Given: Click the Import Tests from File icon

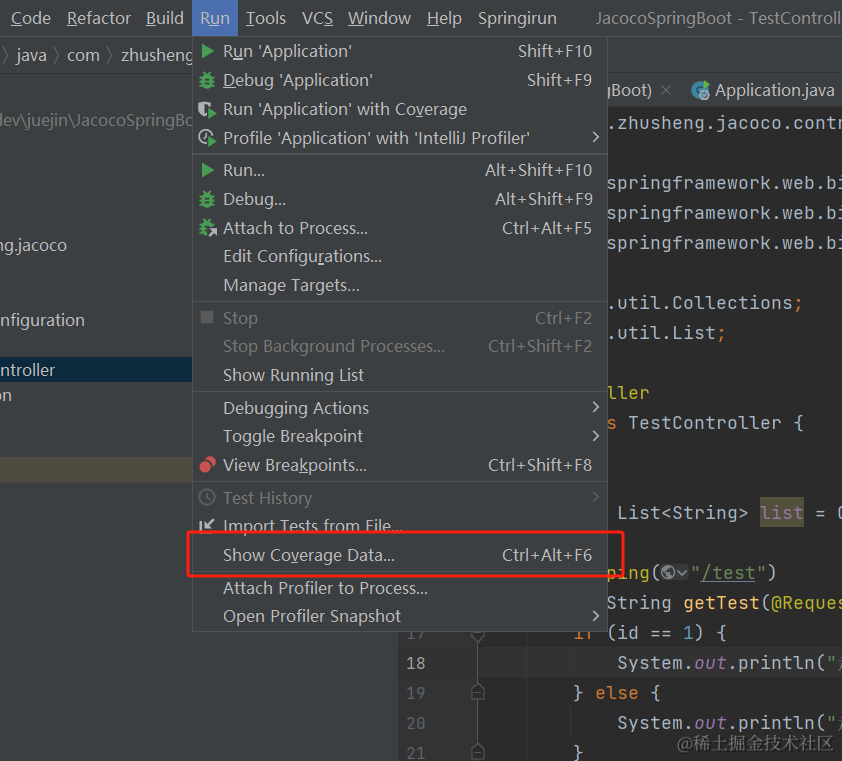Looking at the screenshot, I should click(207, 525).
